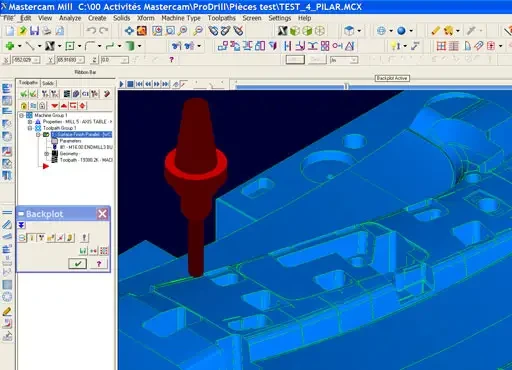Click the move insert arrow up icon
Screen dimensions: 512x370
pyautogui.click(x=64, y=106)
